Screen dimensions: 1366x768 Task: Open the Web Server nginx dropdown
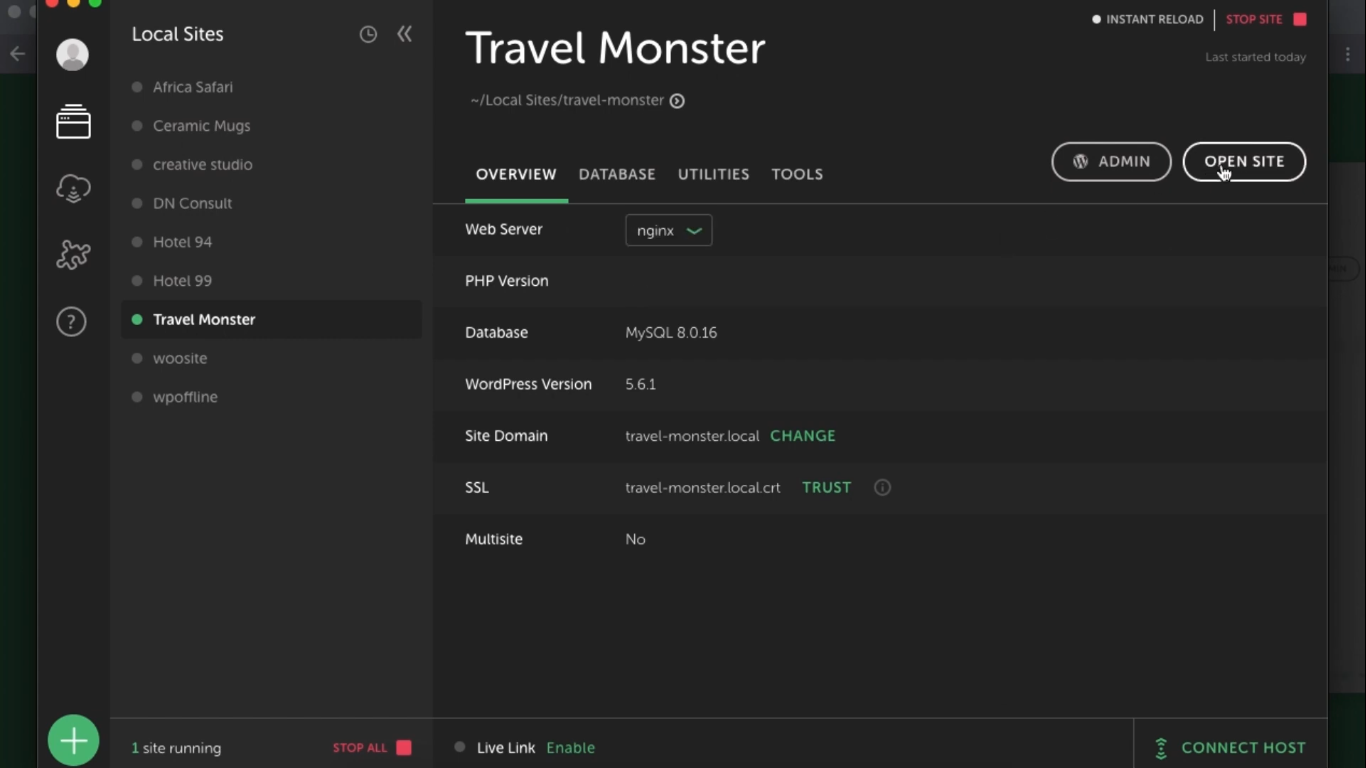click(668, 230)
